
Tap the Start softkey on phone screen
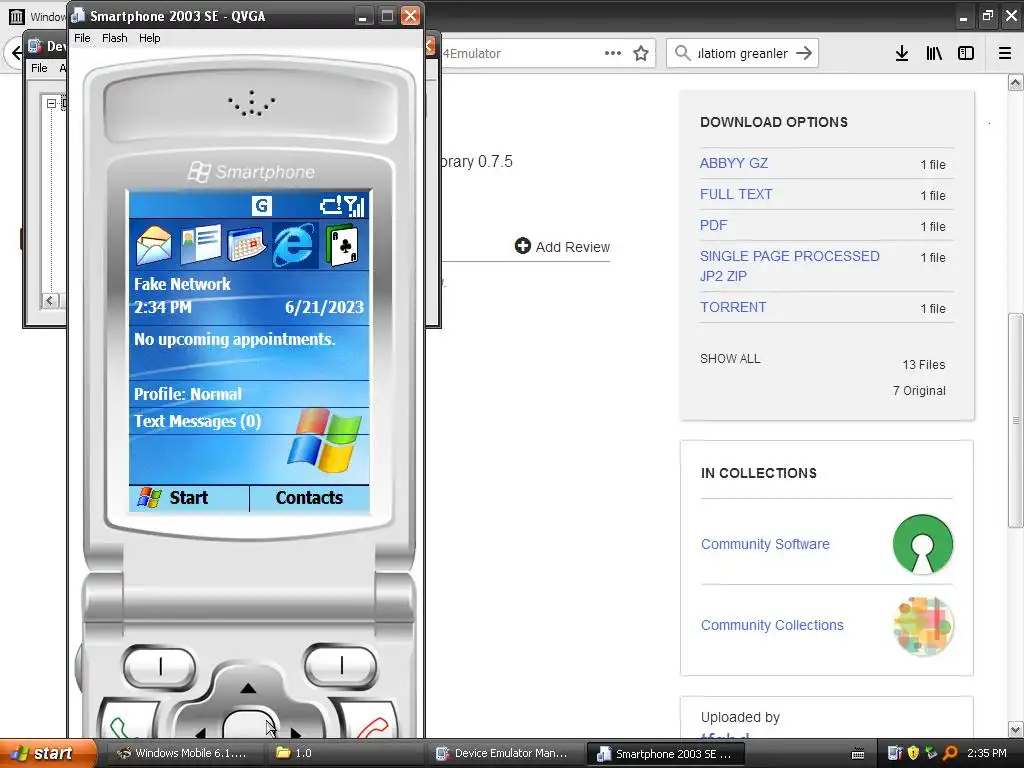pos(188,498)
